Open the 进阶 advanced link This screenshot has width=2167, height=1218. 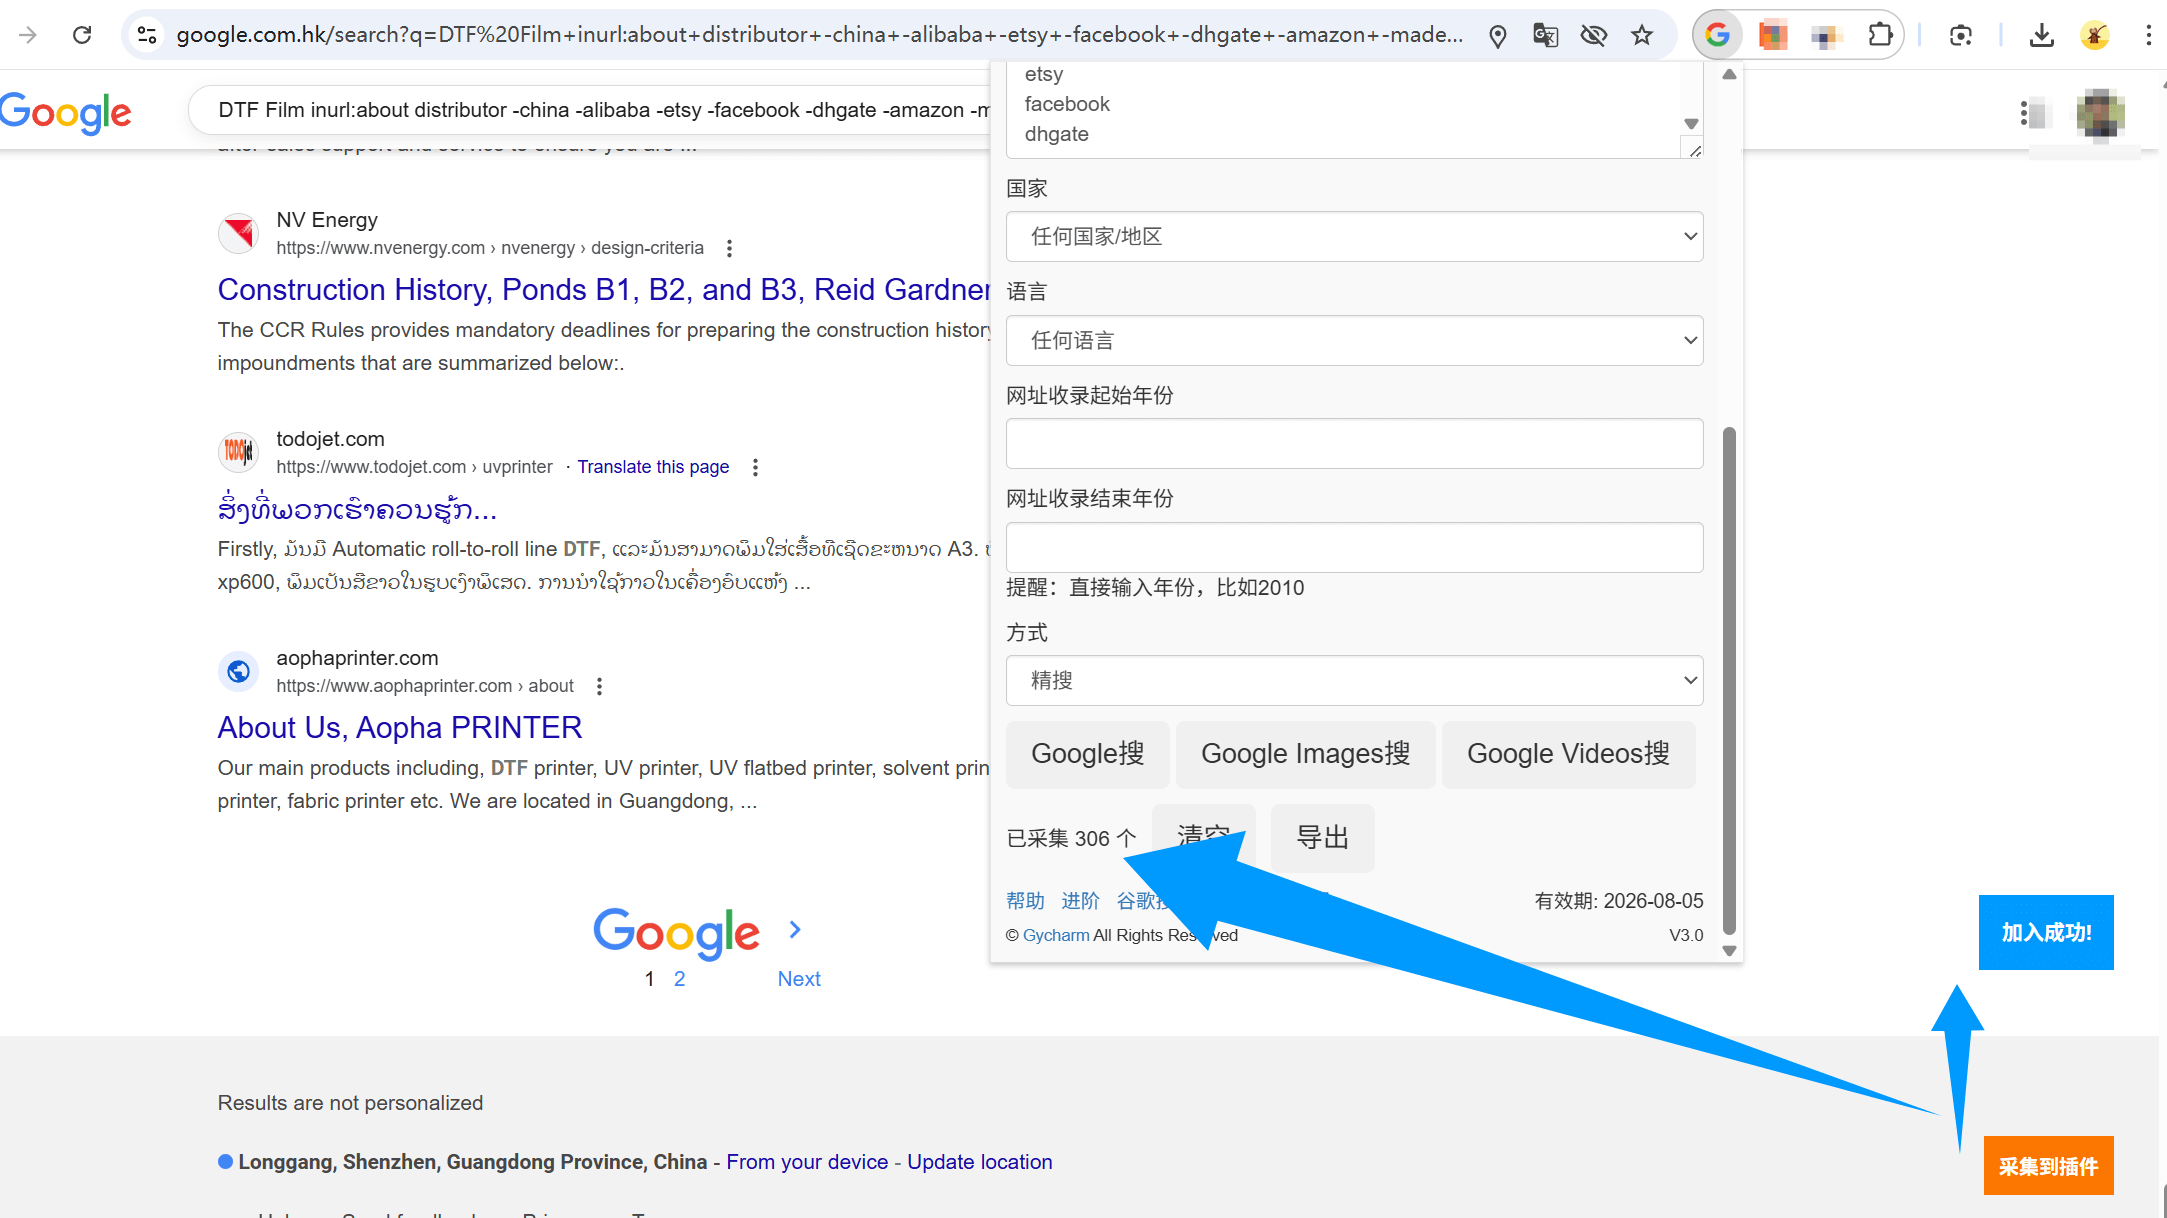coord(1080,901)
